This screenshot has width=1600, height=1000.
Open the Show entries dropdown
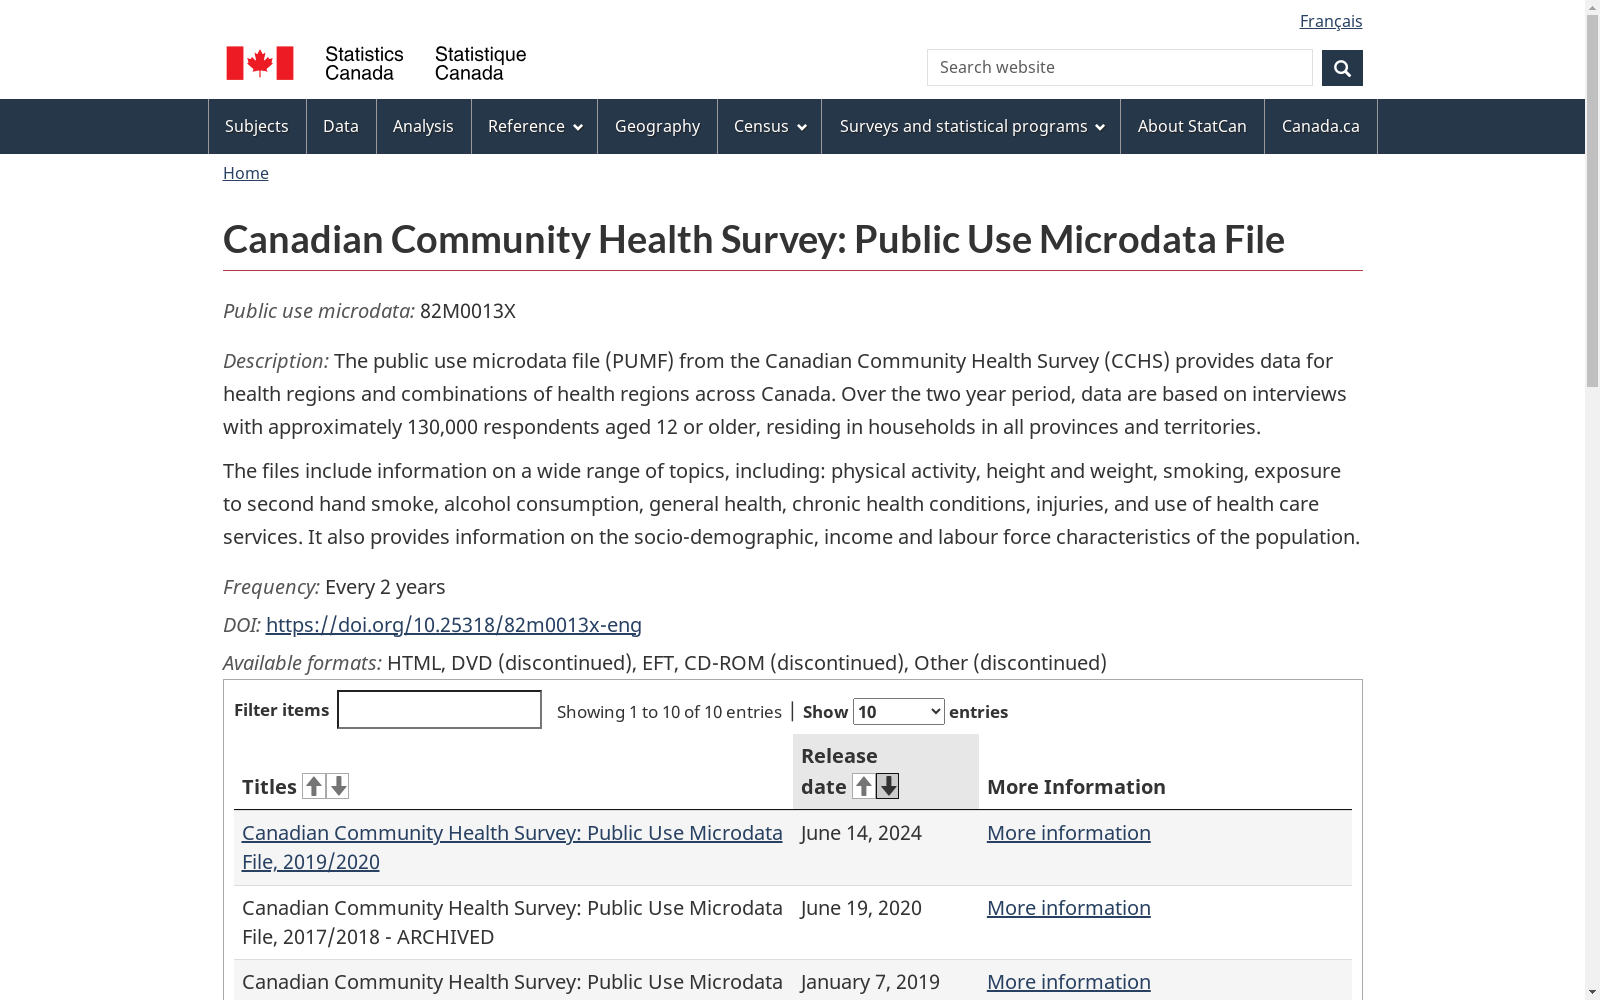click(x=898, y=712)
